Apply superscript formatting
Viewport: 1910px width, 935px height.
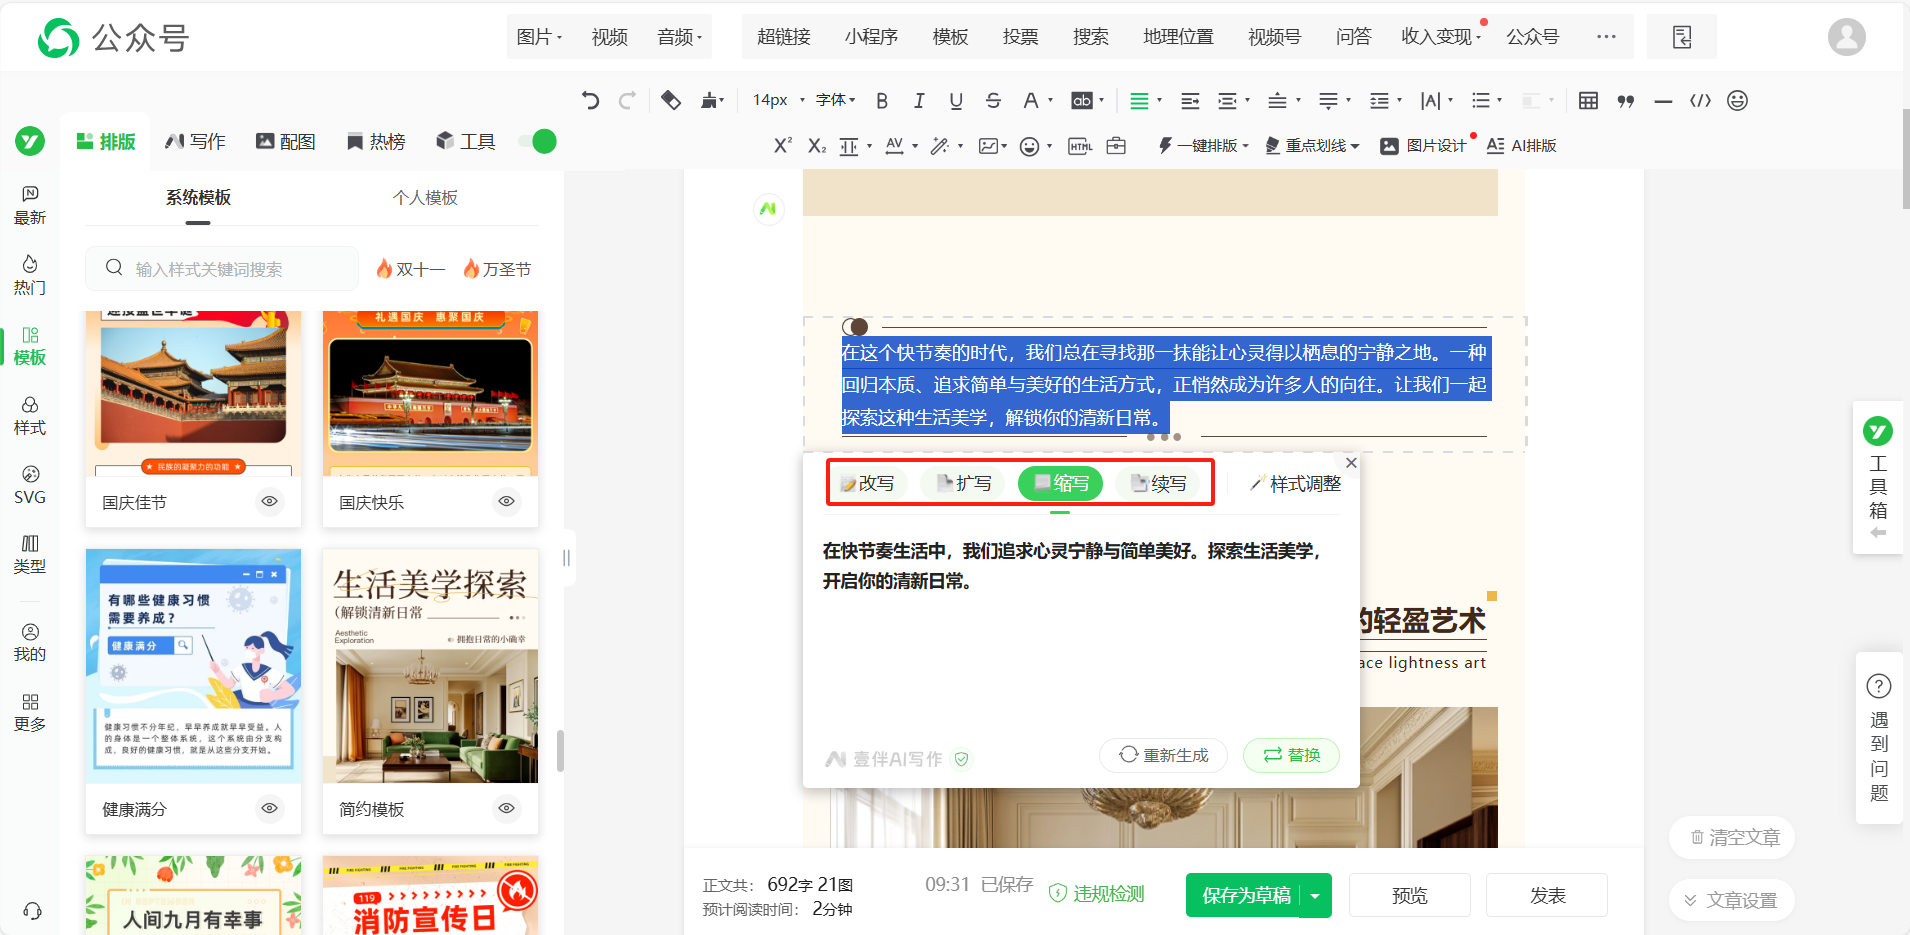tap(783, 146)
